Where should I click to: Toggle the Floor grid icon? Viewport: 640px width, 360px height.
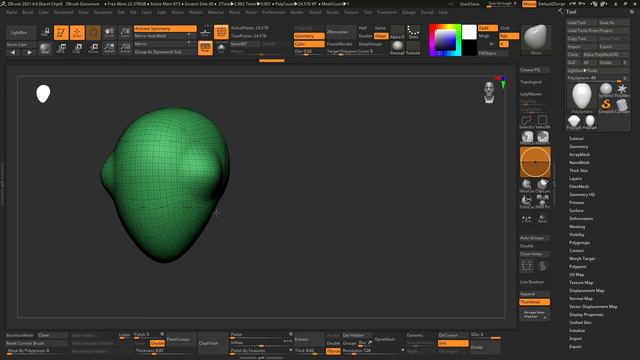[x=205, y=32]
